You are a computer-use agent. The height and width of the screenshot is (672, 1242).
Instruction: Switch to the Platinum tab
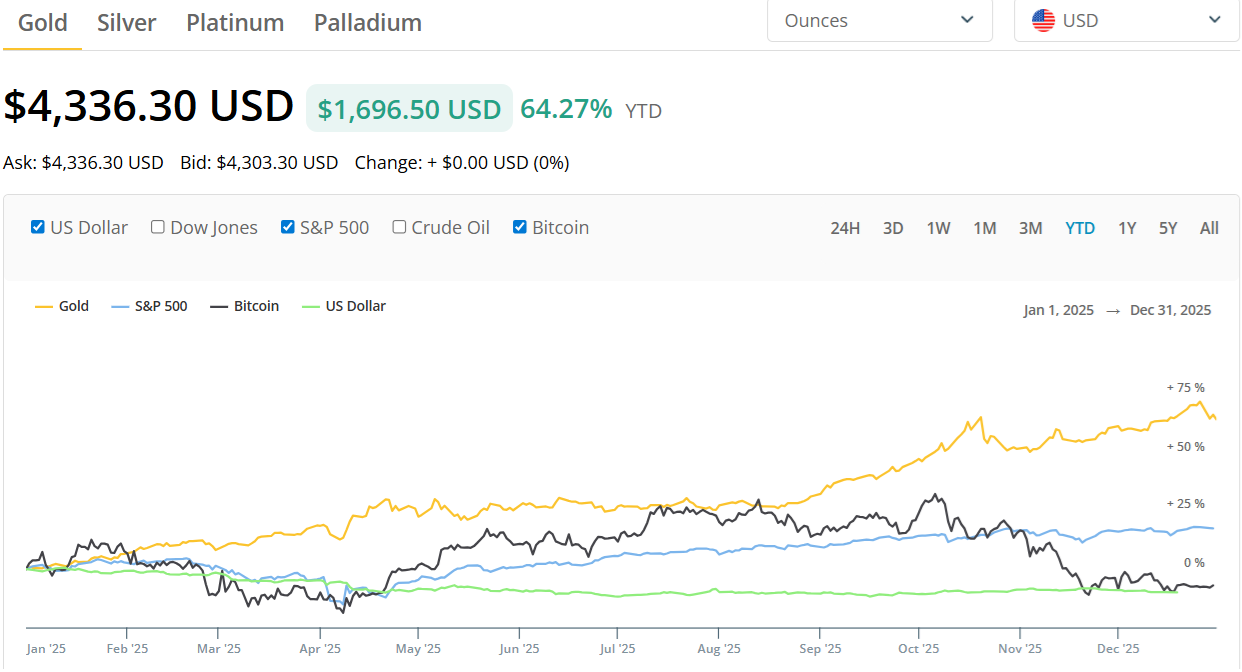(x=235, y=22)
